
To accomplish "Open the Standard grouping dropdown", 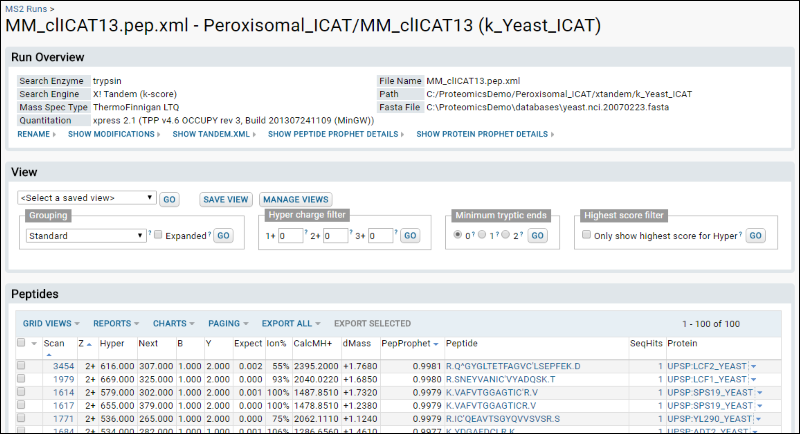I will (87, 235).
